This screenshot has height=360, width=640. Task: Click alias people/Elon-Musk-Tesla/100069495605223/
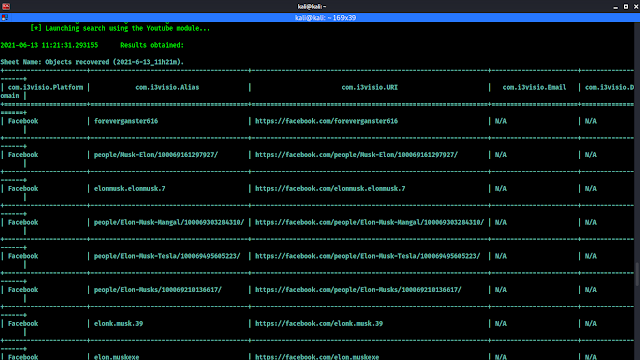167,256
